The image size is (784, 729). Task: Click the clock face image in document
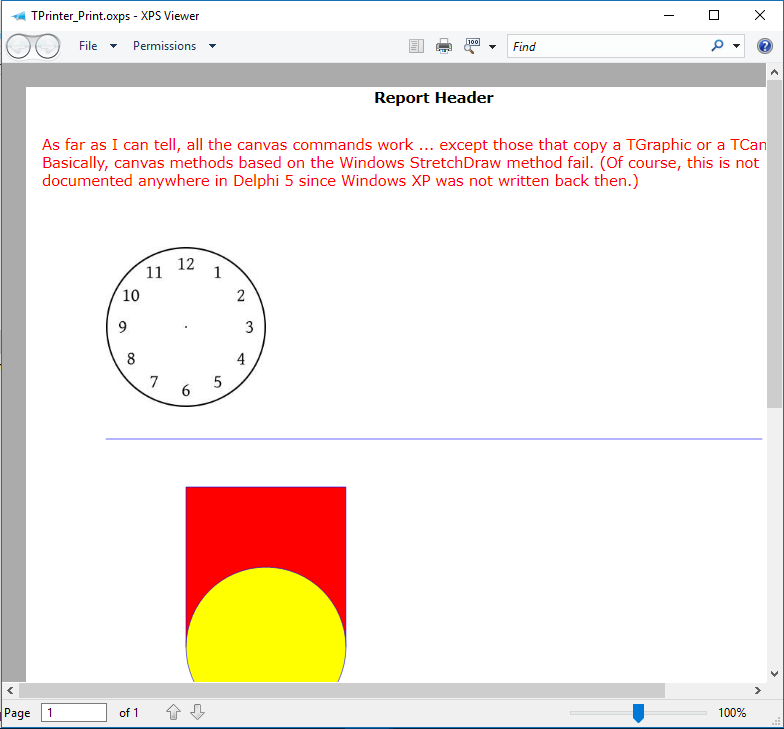tap(186, 327)
